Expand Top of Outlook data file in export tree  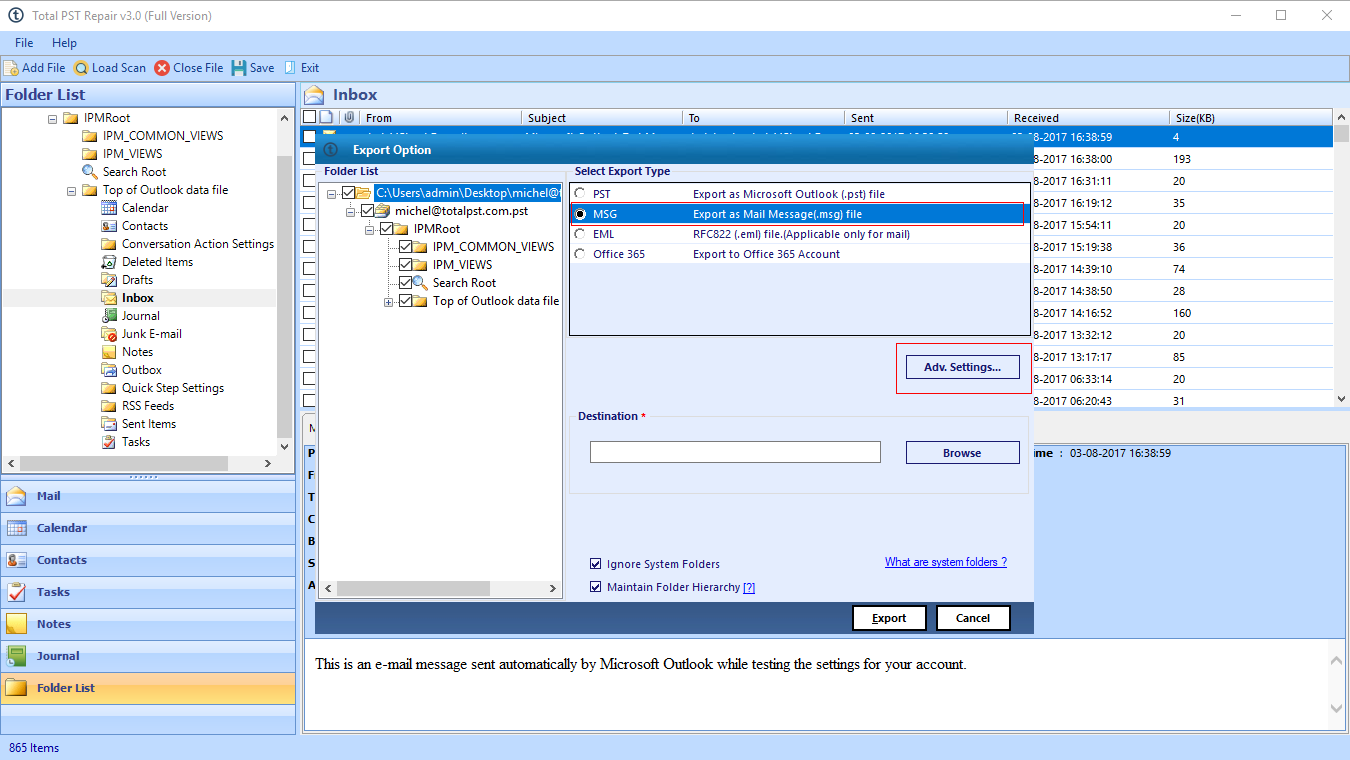coord(388,301)
